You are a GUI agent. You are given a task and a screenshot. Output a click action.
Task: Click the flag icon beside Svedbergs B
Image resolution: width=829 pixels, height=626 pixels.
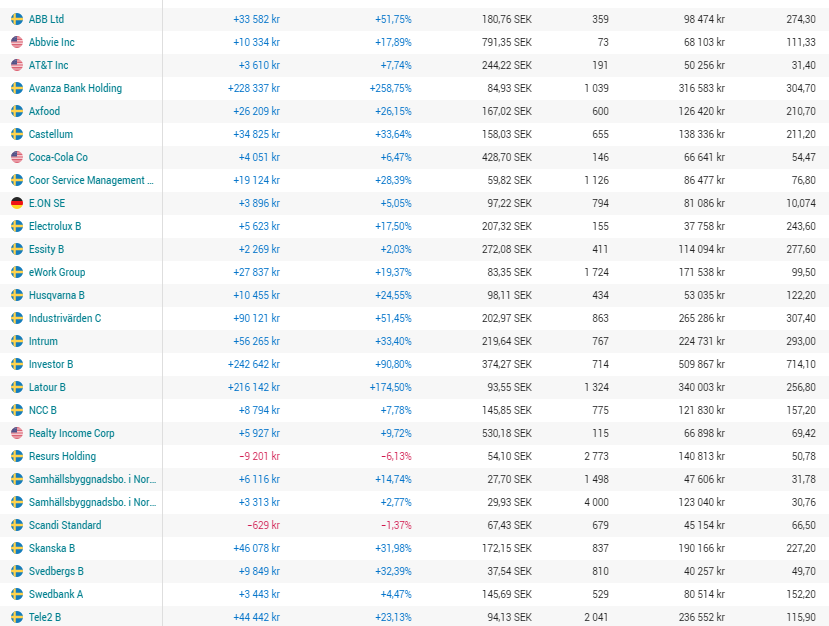[x=17, y=571]
